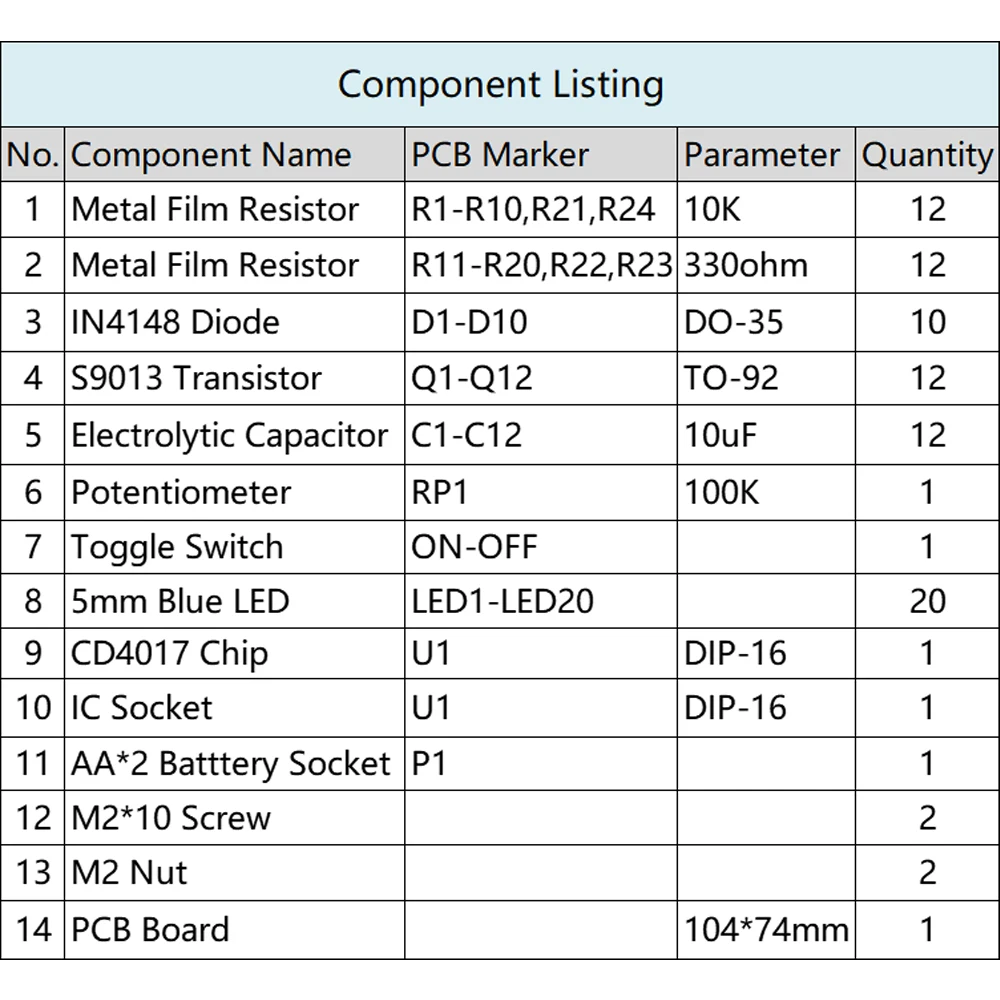The image size is (1000, 1000).
Task: Click the IC Socket cell
Action: 142,708
